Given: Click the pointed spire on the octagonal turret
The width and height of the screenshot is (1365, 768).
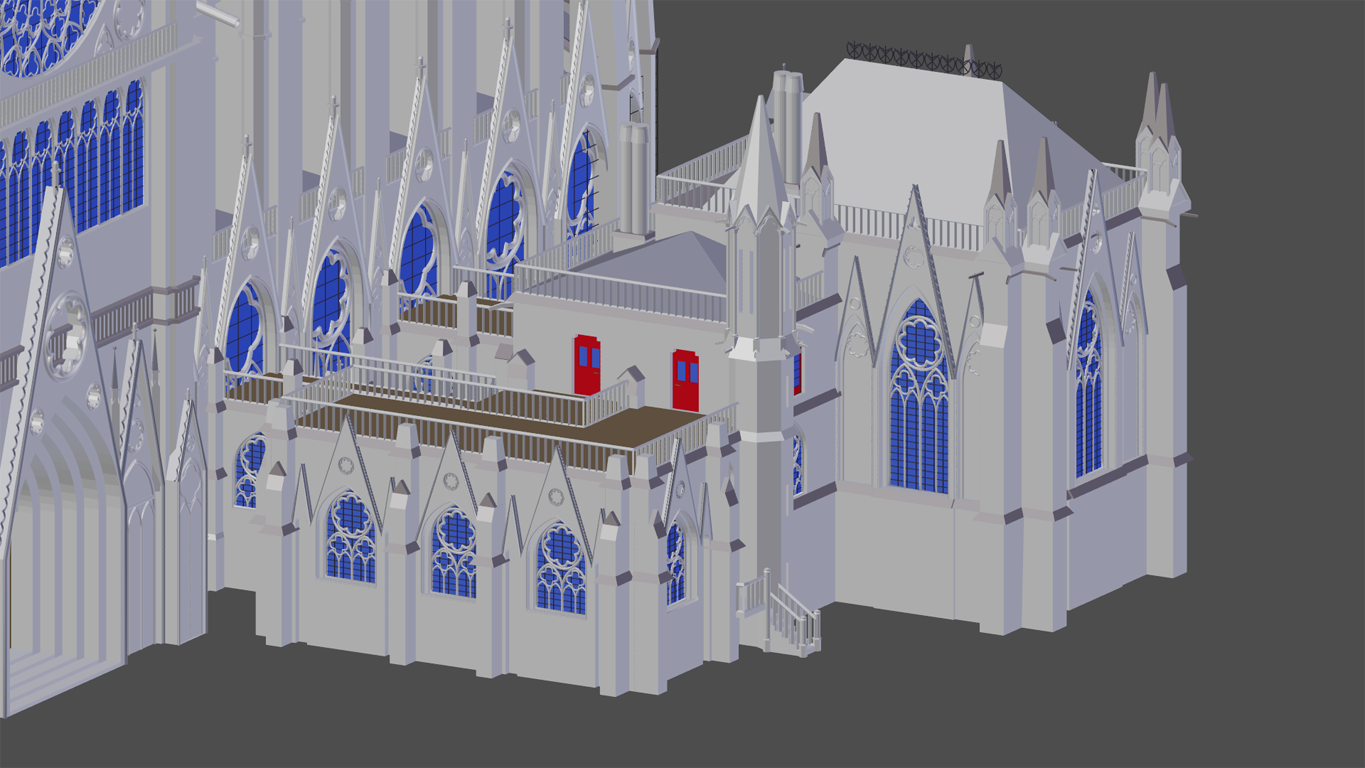Looking at the screenshot, I should click(760, 160).
